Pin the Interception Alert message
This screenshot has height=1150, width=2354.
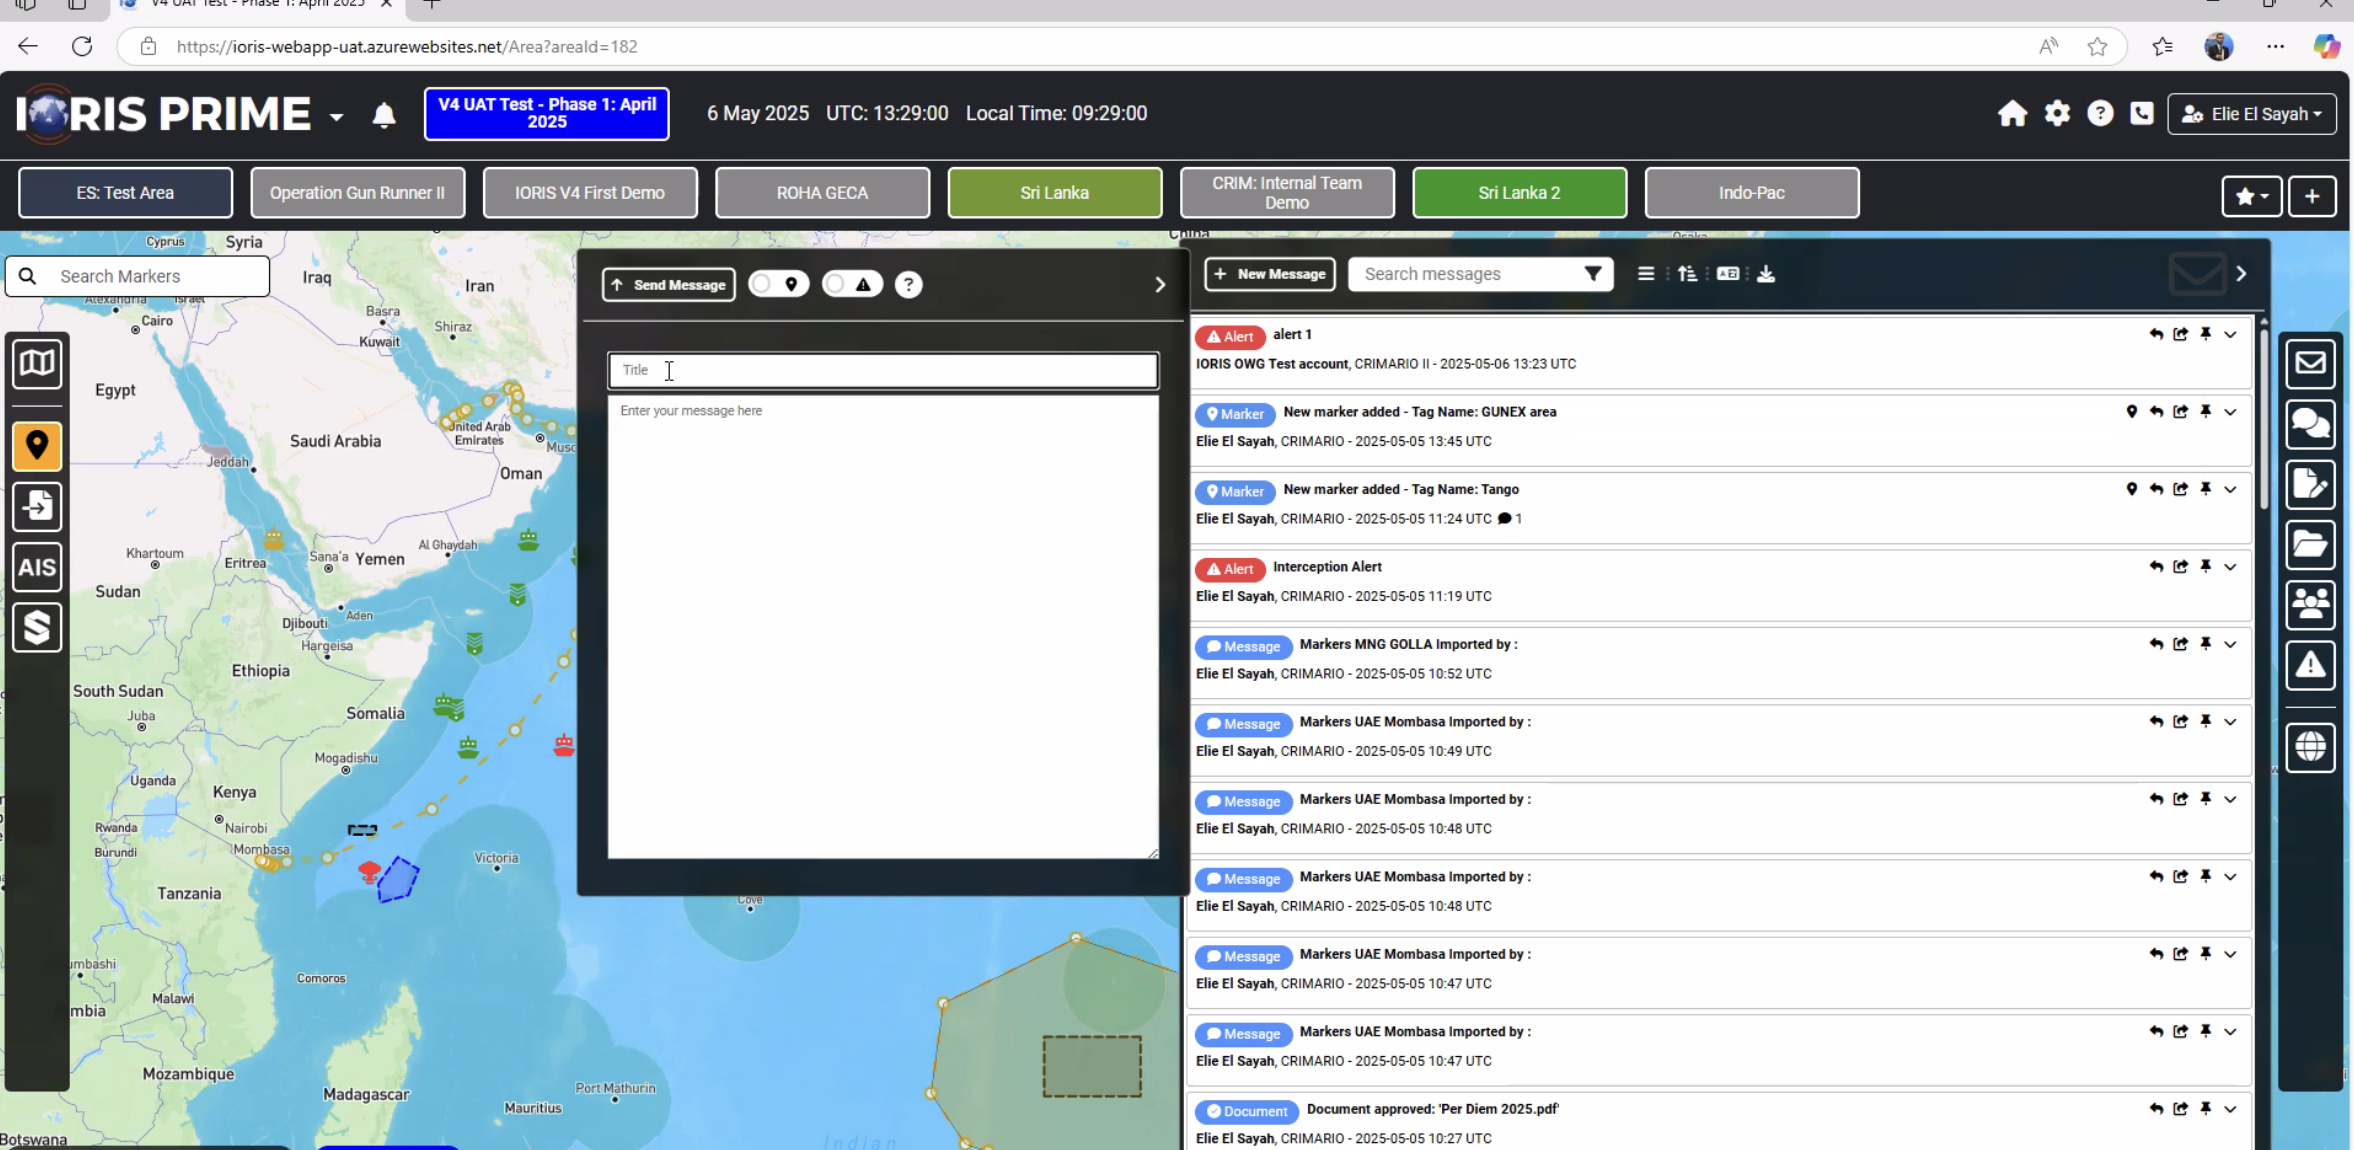[x=2205, y=567]
